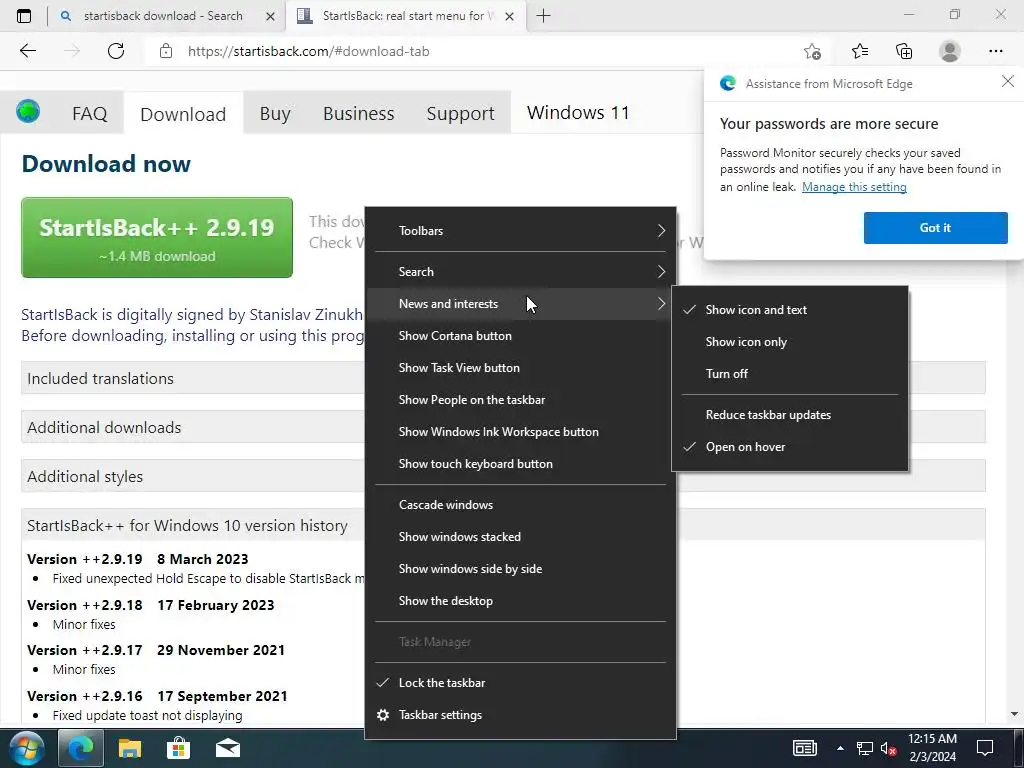Open the Collections icon in Edge toolbar
This screenshot has height=768, width=1024.
tap(904, 51)
